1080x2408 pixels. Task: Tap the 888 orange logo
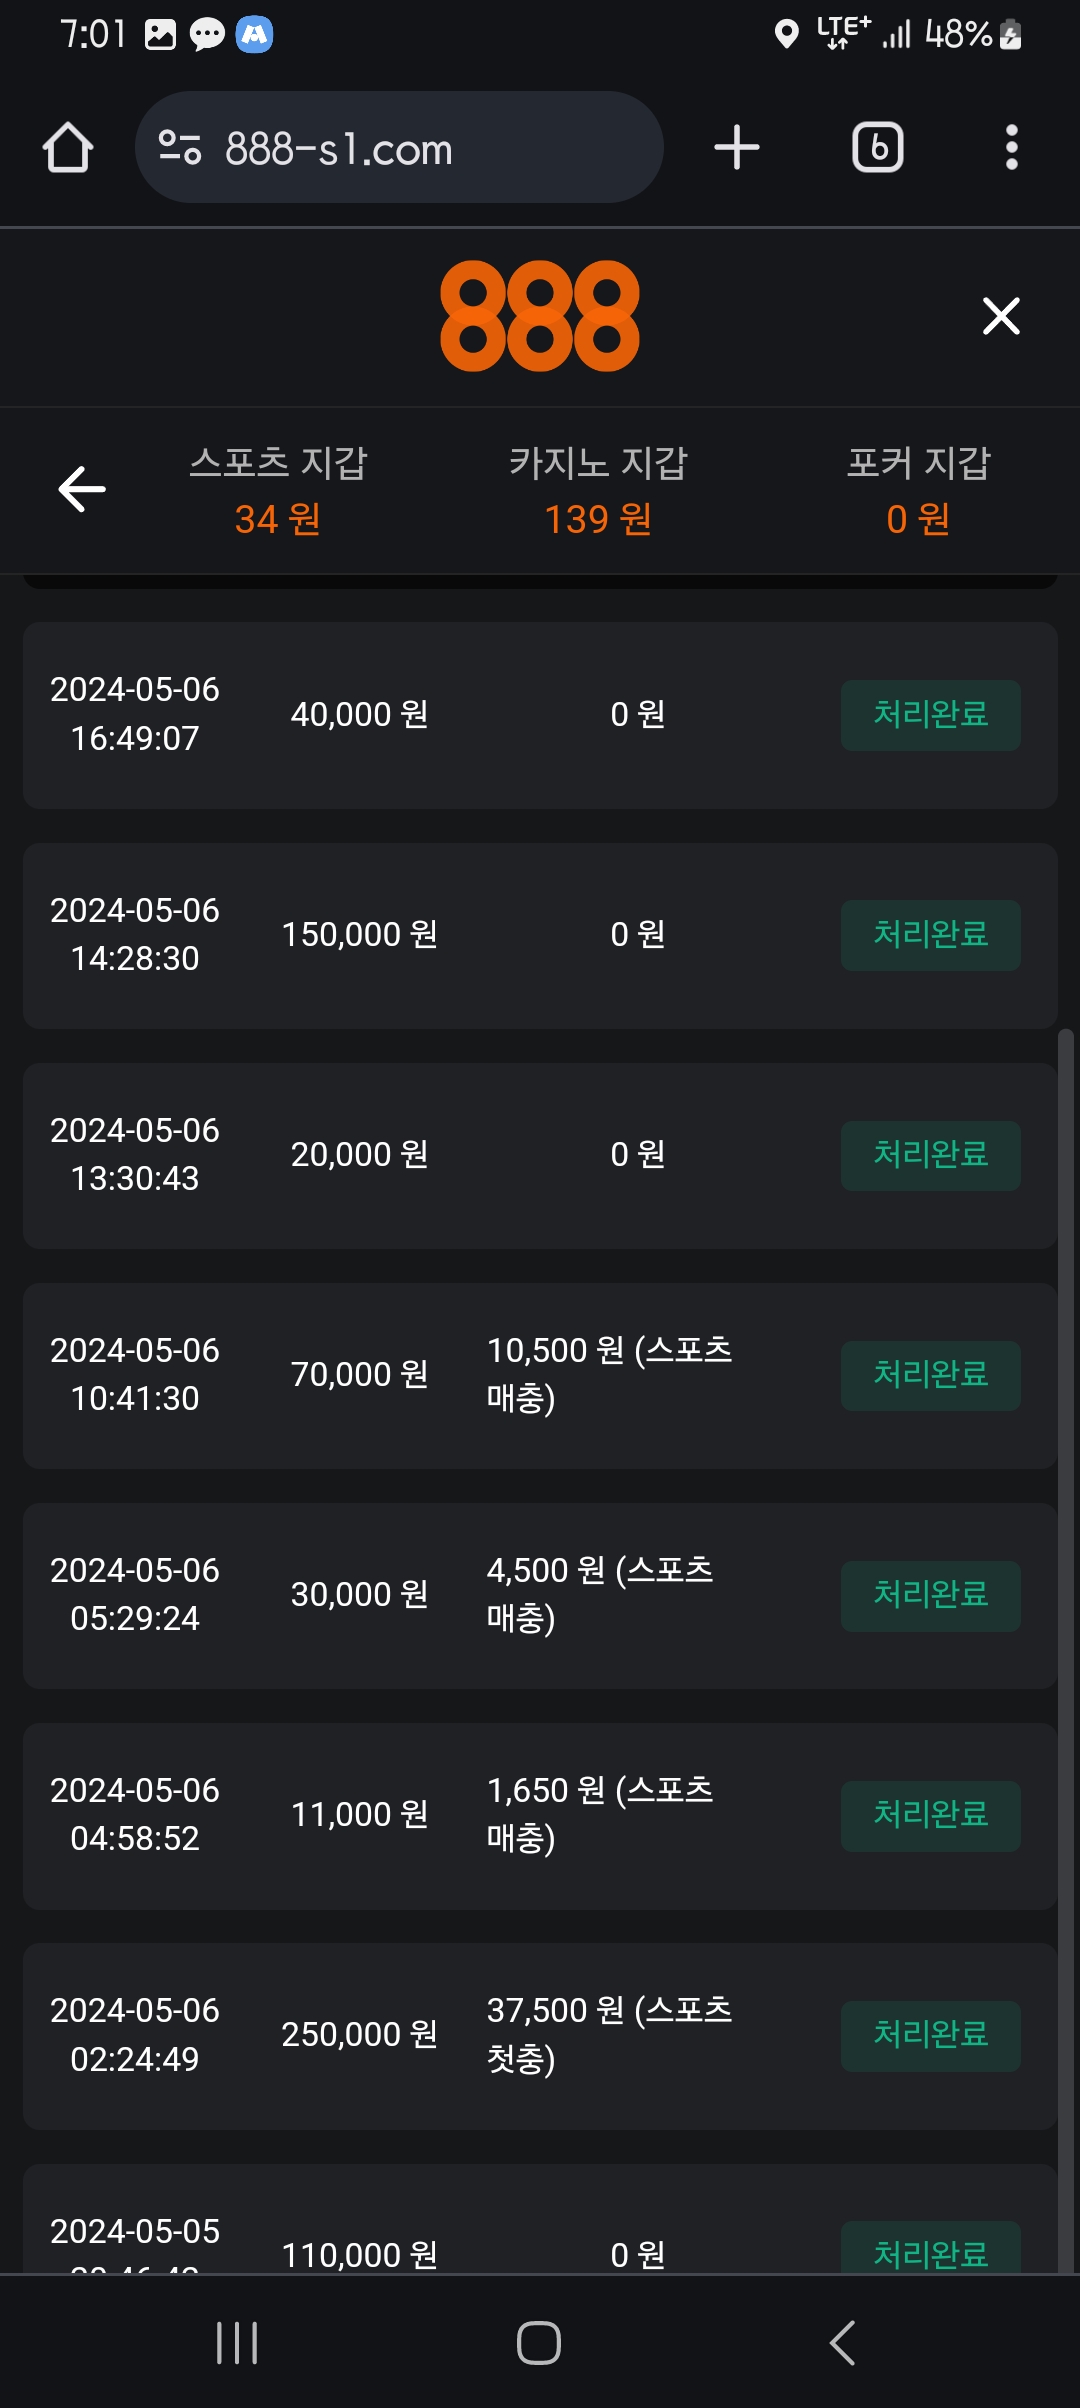540,316
